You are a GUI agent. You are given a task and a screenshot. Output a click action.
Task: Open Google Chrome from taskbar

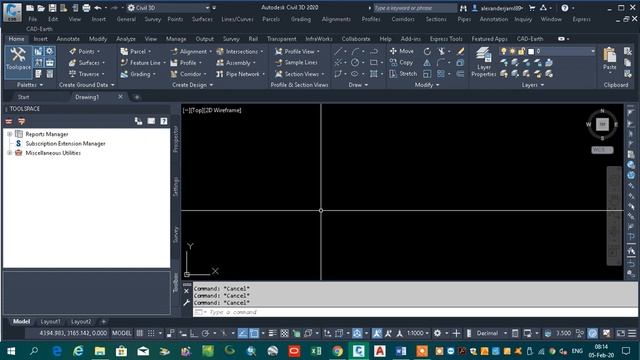(x=338, y=351)
